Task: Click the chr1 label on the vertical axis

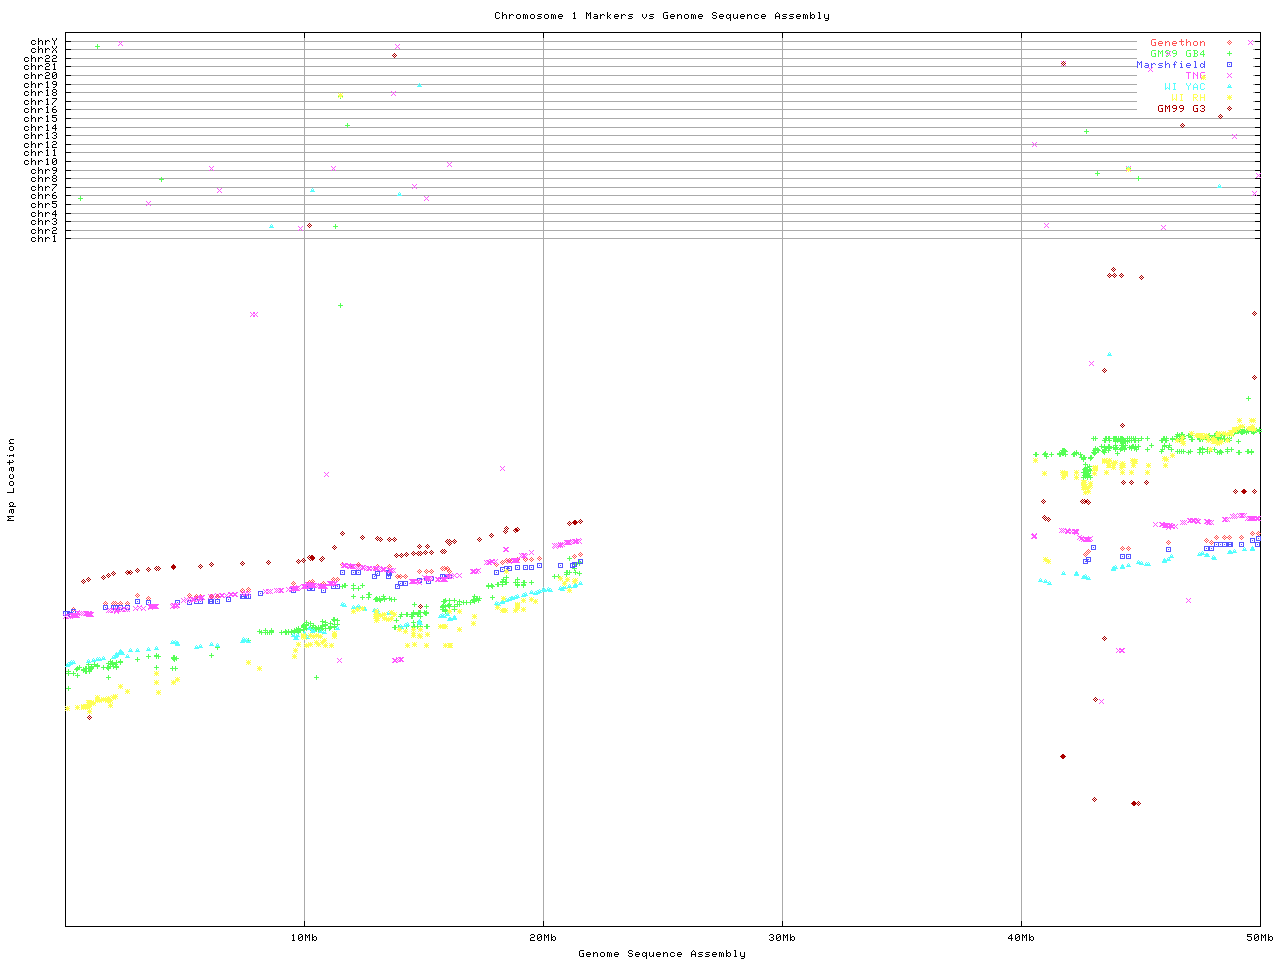Action: tap(44, 239)
